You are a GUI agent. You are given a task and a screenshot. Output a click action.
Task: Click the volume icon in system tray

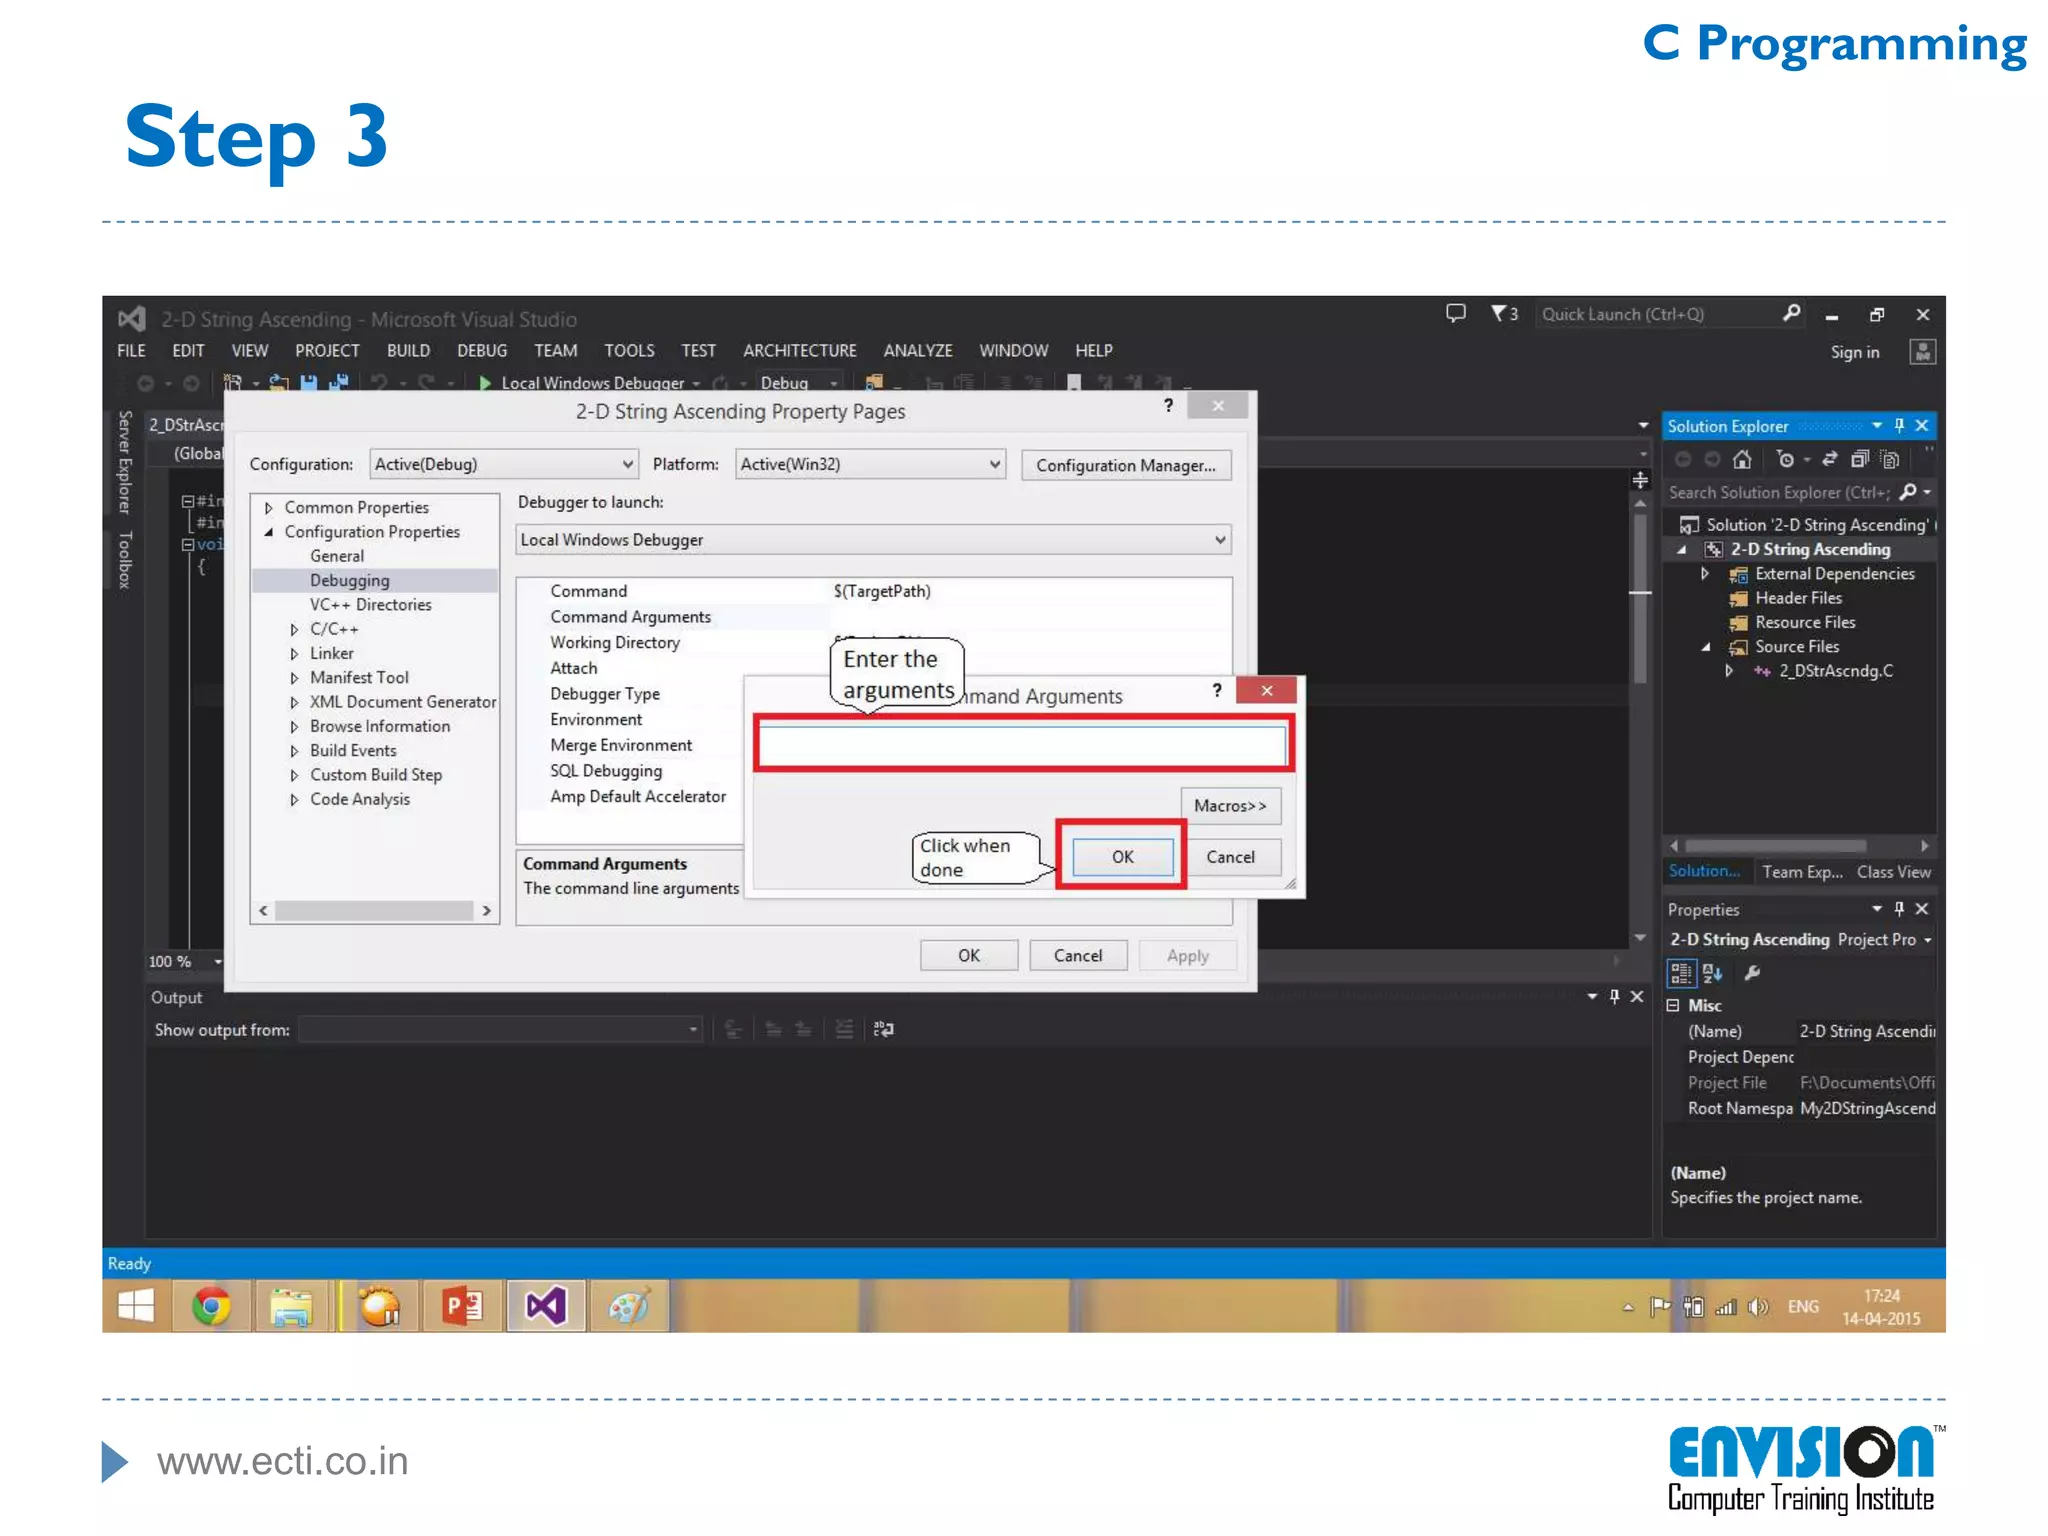coord(1758,1307)
